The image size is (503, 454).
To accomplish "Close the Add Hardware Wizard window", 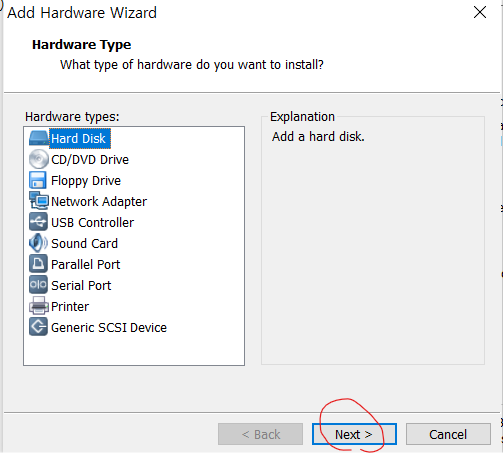I will pos(480,13).
